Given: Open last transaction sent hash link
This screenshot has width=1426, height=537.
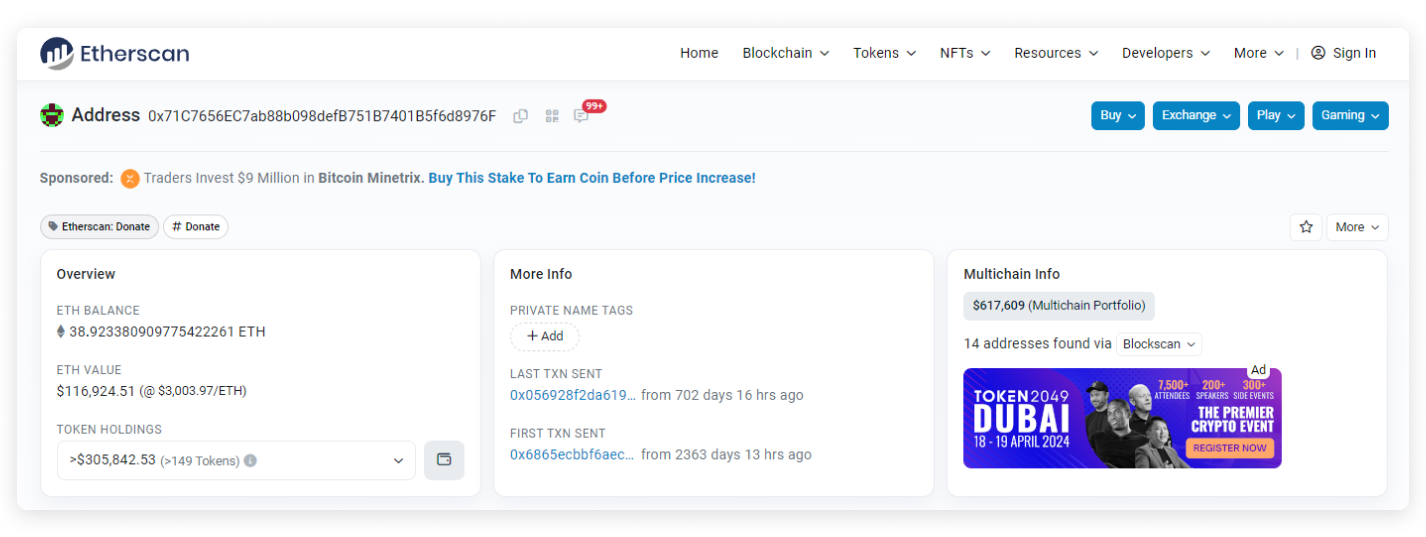Looking at the screenshot, I should [x=572, y=395].
